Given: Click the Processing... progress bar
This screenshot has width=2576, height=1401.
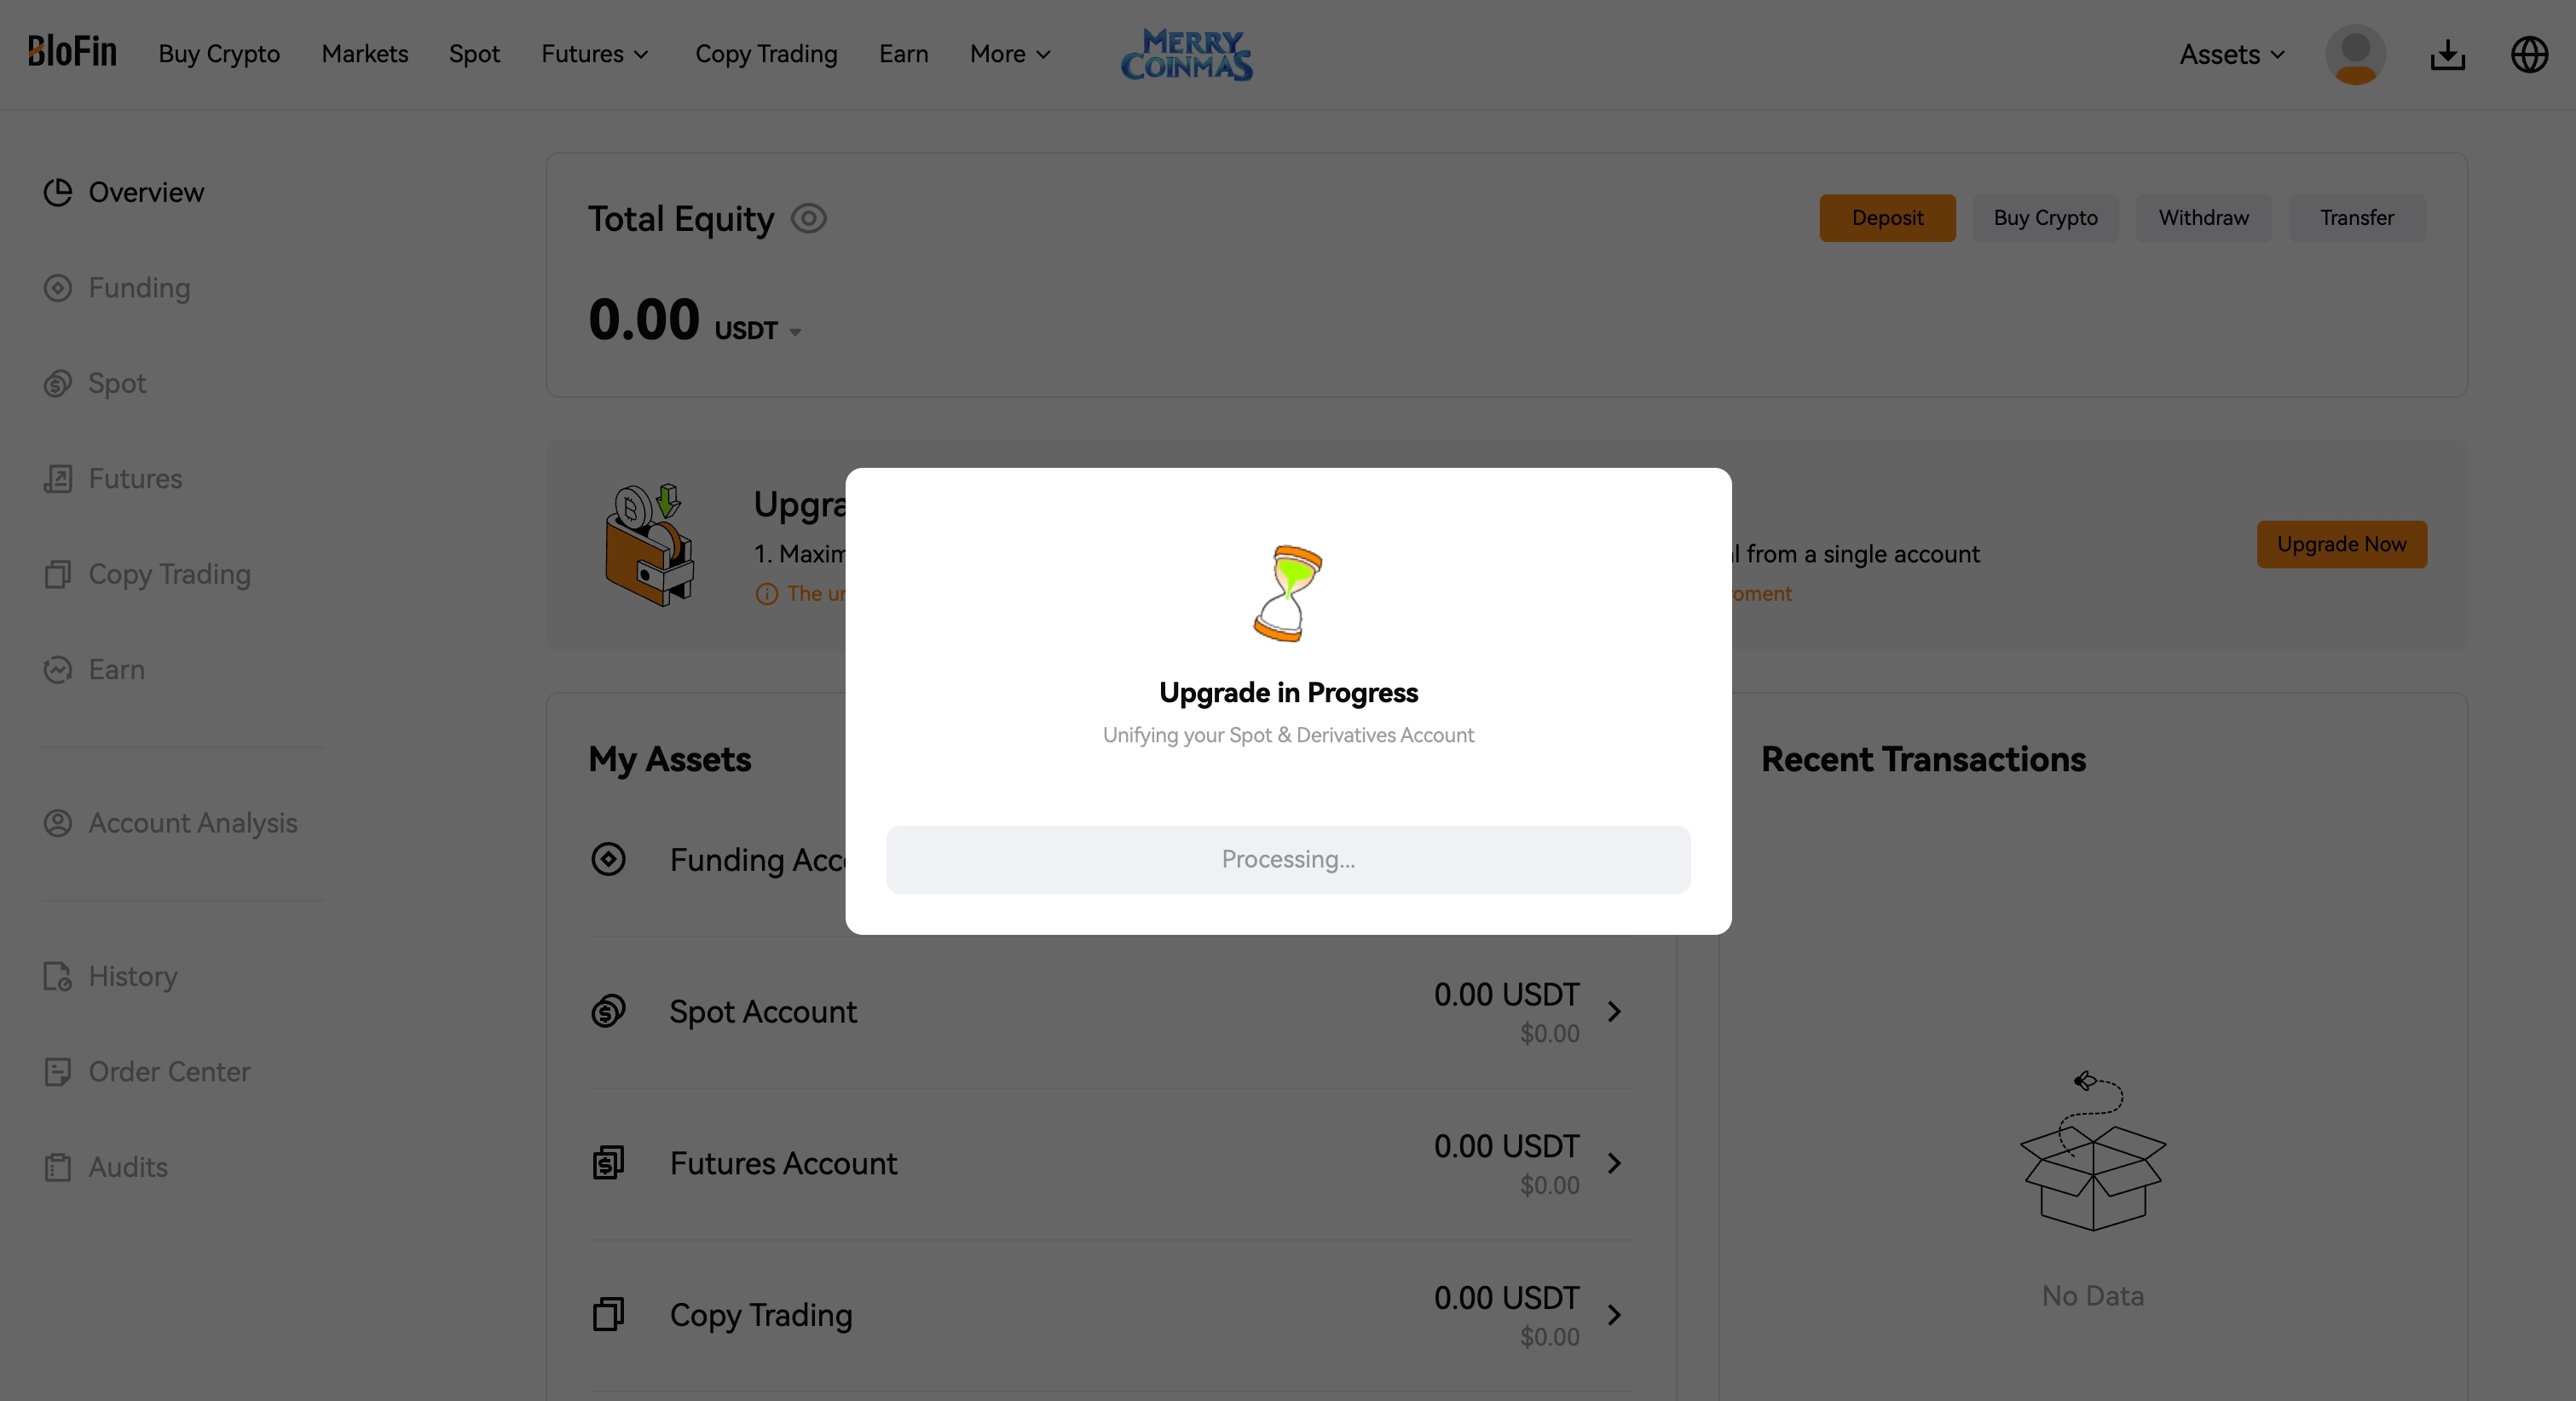Looking at the screenshot, I should pos(1288,859).
